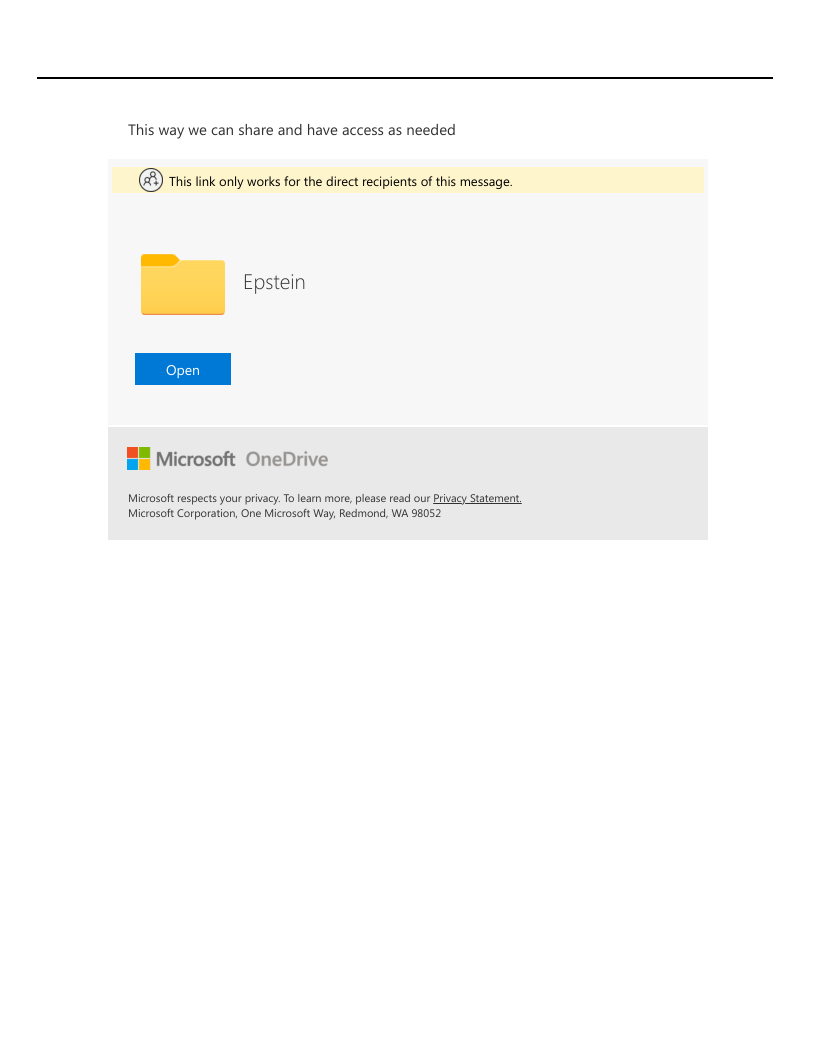
Task: Click the blue Open button
Action: point(182,369)
